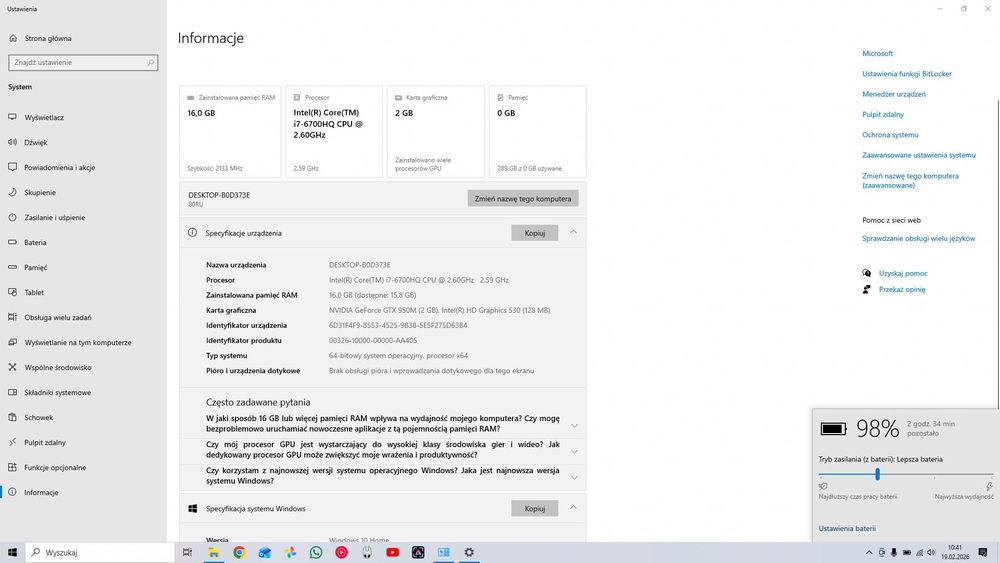This screenshot has height=563, width=1000.
Task: Click the Znajdź ustawienie search field
Action: point(83,62)
